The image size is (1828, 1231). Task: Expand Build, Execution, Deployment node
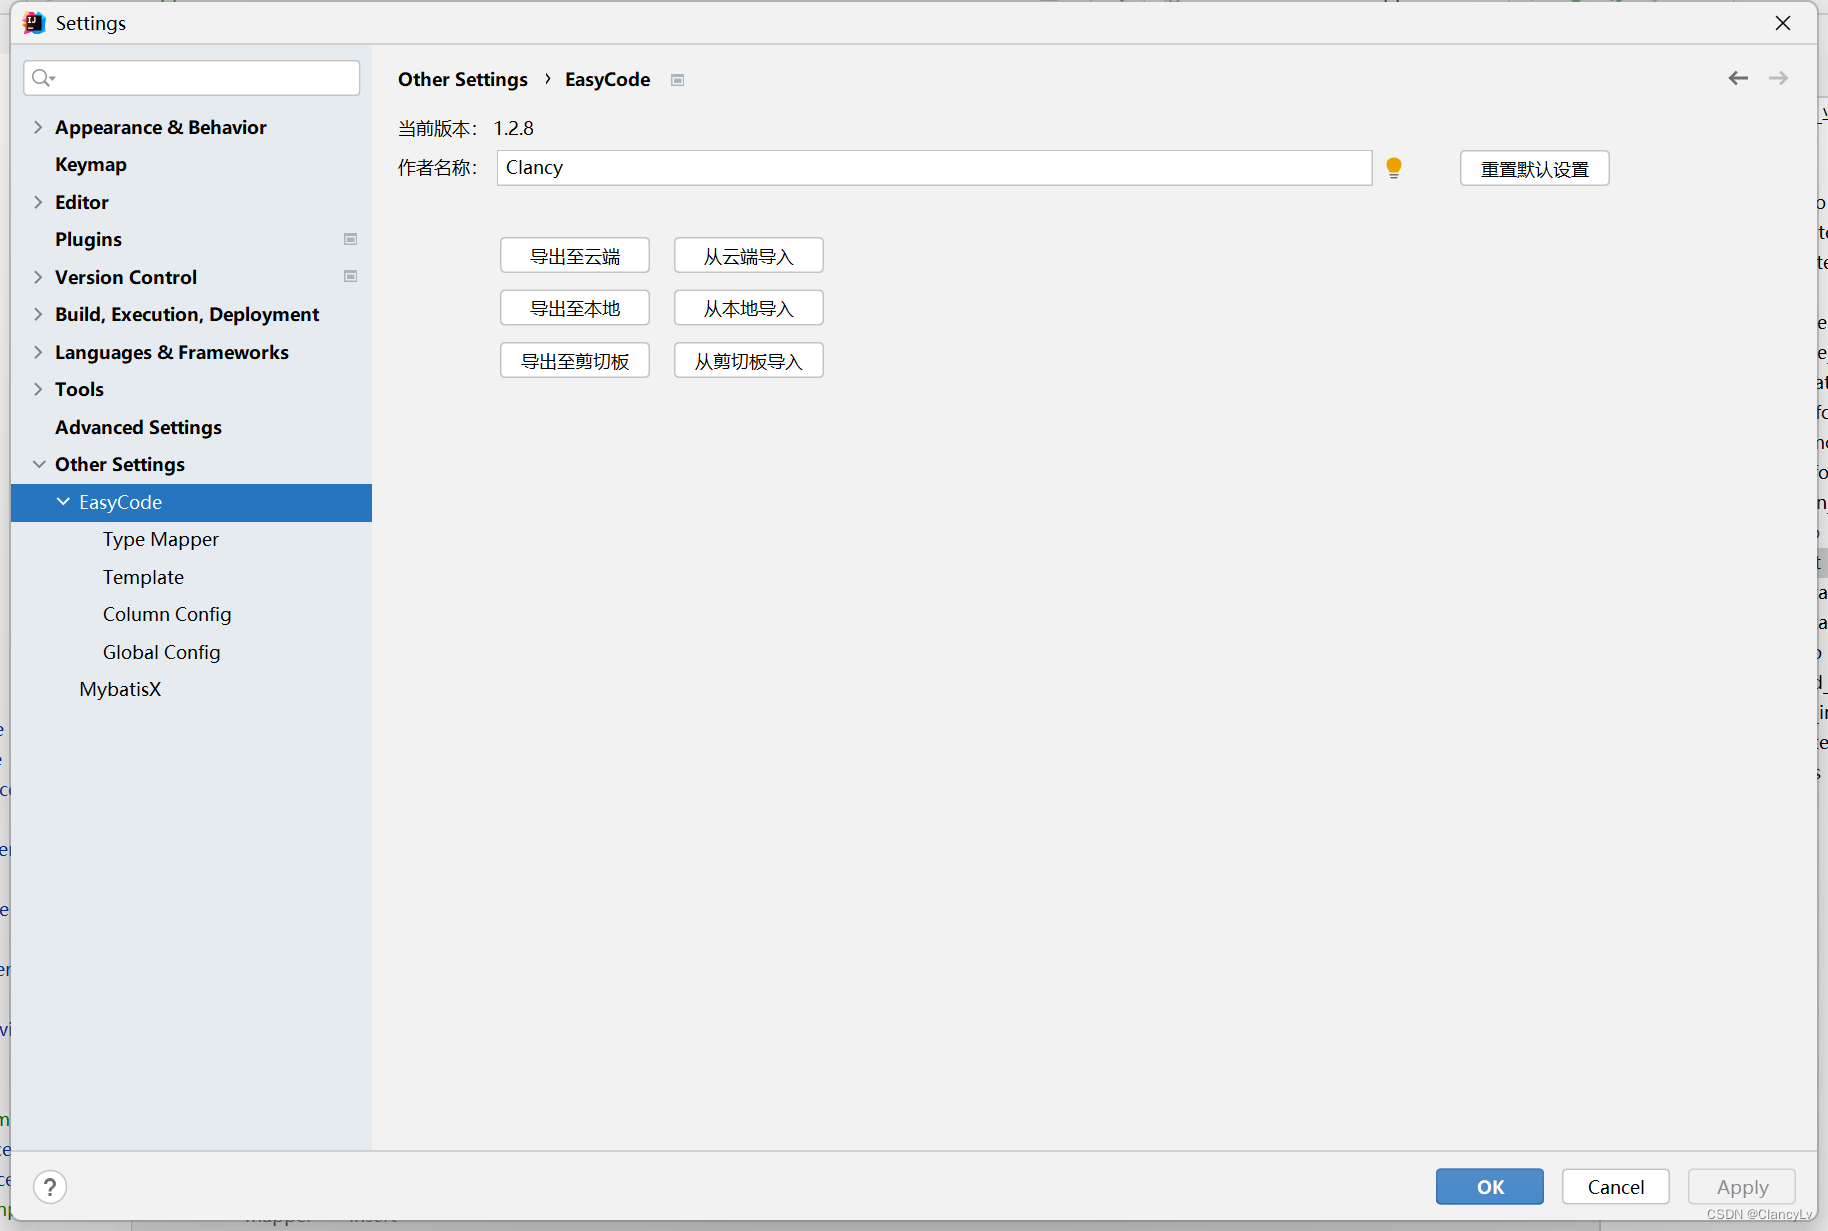[x=38, y=314]
